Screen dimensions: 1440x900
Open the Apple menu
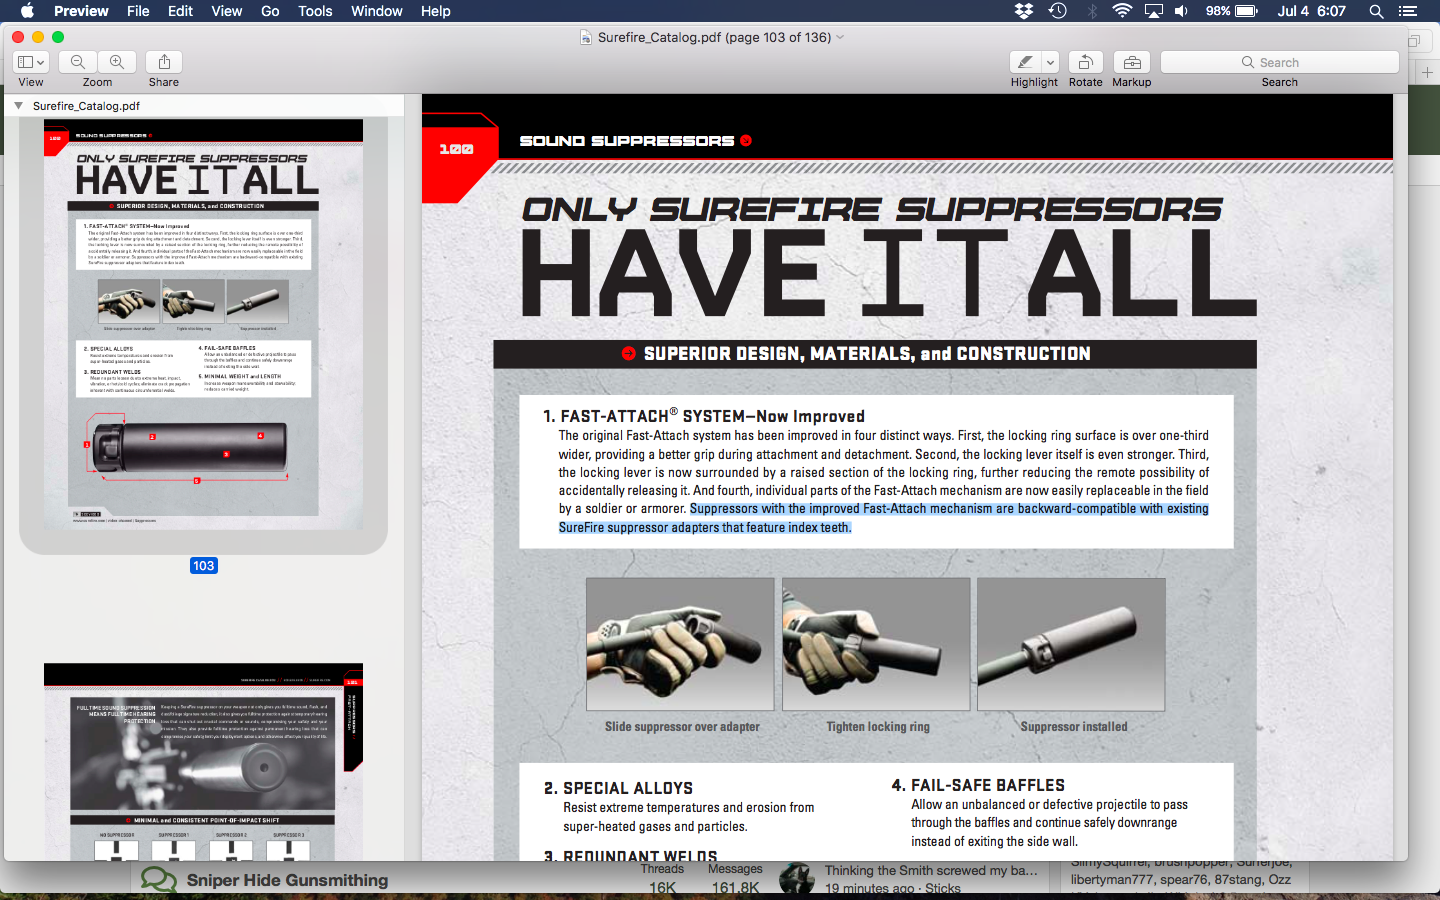pos(27,11)
